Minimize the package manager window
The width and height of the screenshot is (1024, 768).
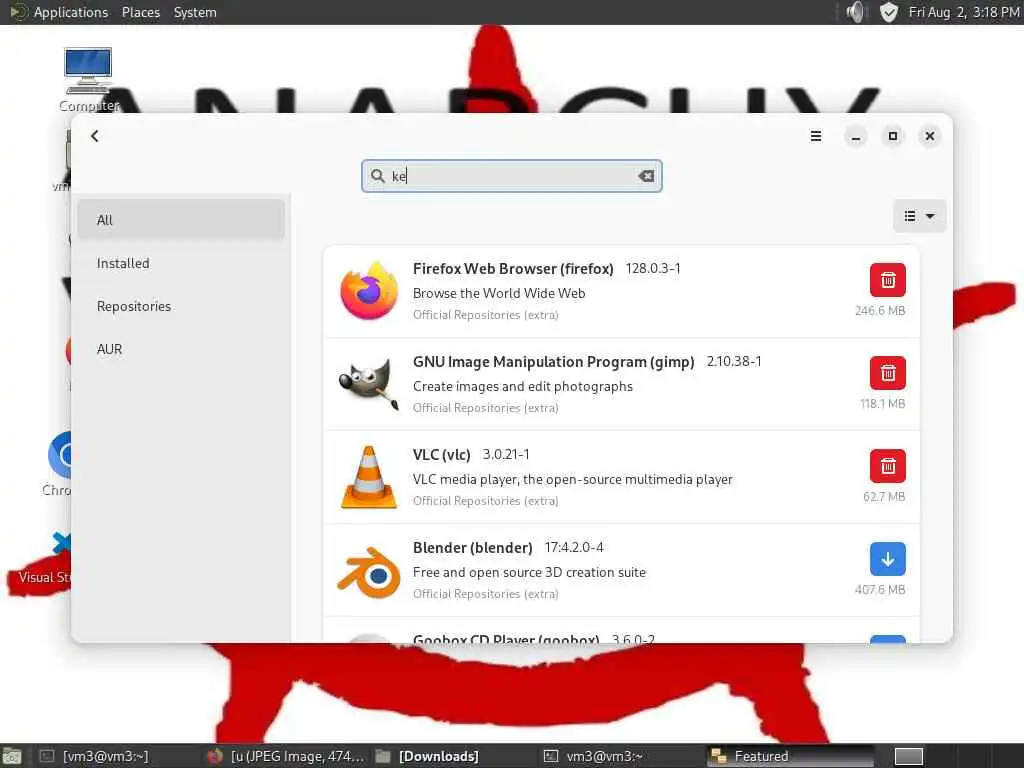point(856,136)
